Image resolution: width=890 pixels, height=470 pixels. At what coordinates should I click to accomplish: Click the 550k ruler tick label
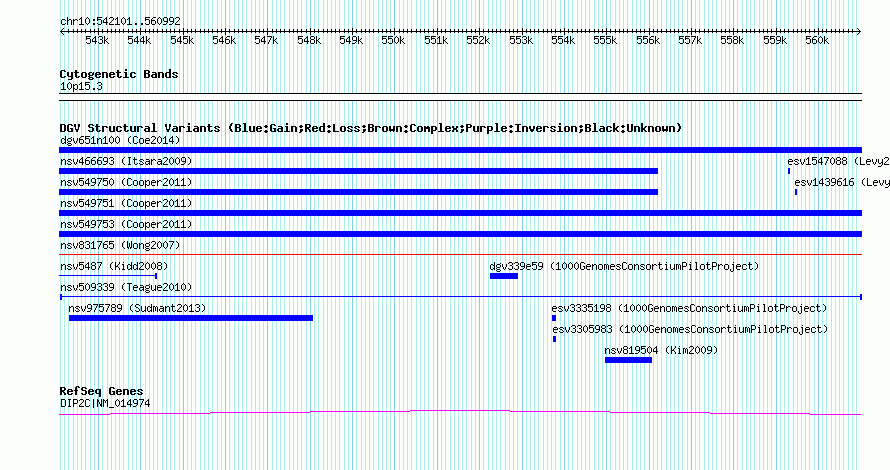(393, 40)
